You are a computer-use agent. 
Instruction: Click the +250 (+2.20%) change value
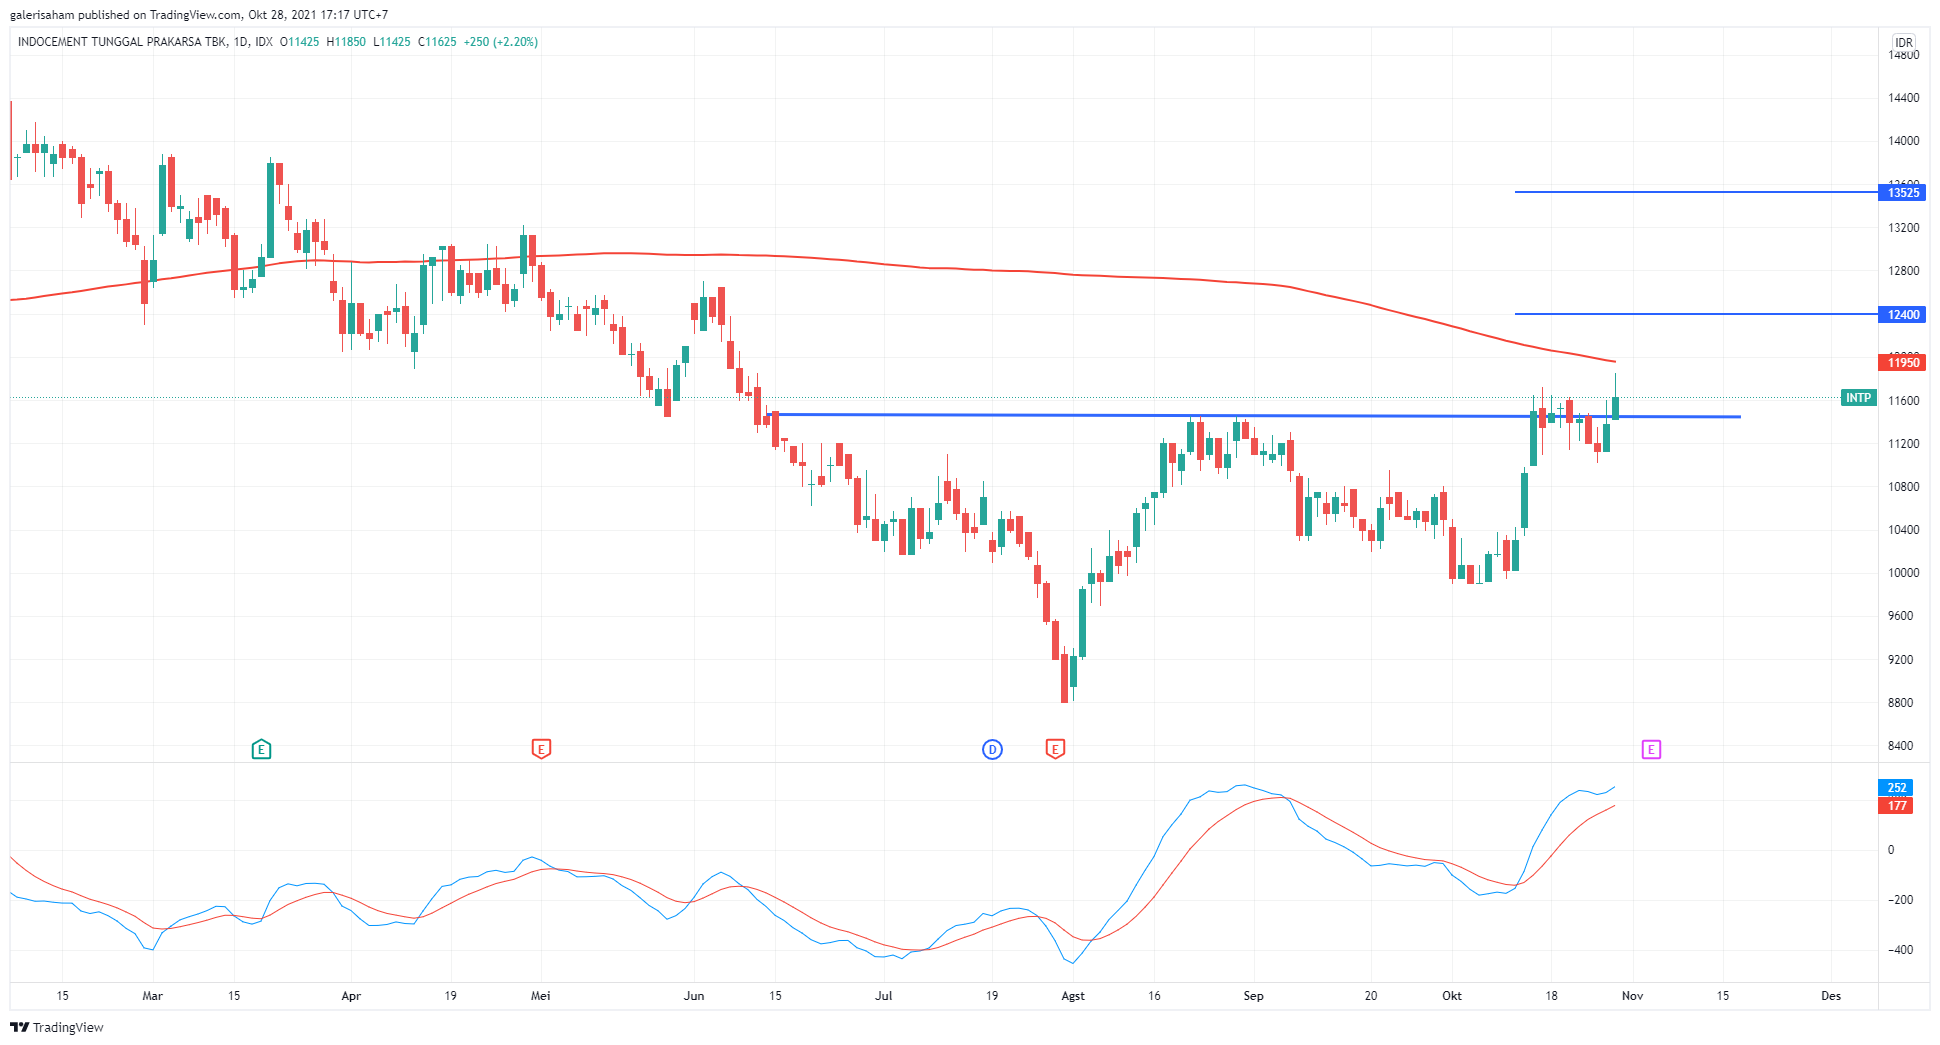(x=501, y=42)
